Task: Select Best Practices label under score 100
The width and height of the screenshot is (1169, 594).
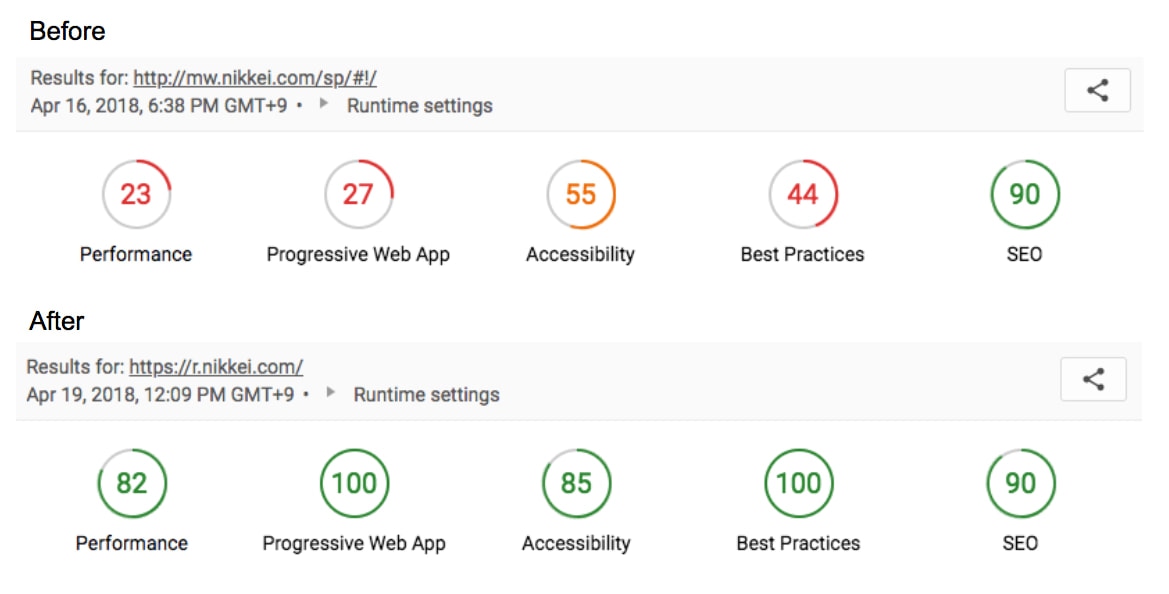Action: tap(798, 543)
